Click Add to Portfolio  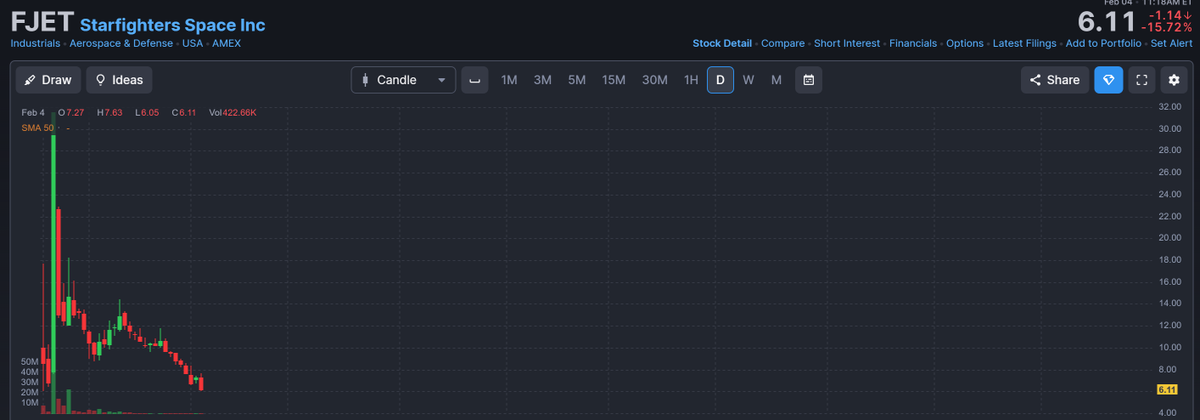[1103, 44]
